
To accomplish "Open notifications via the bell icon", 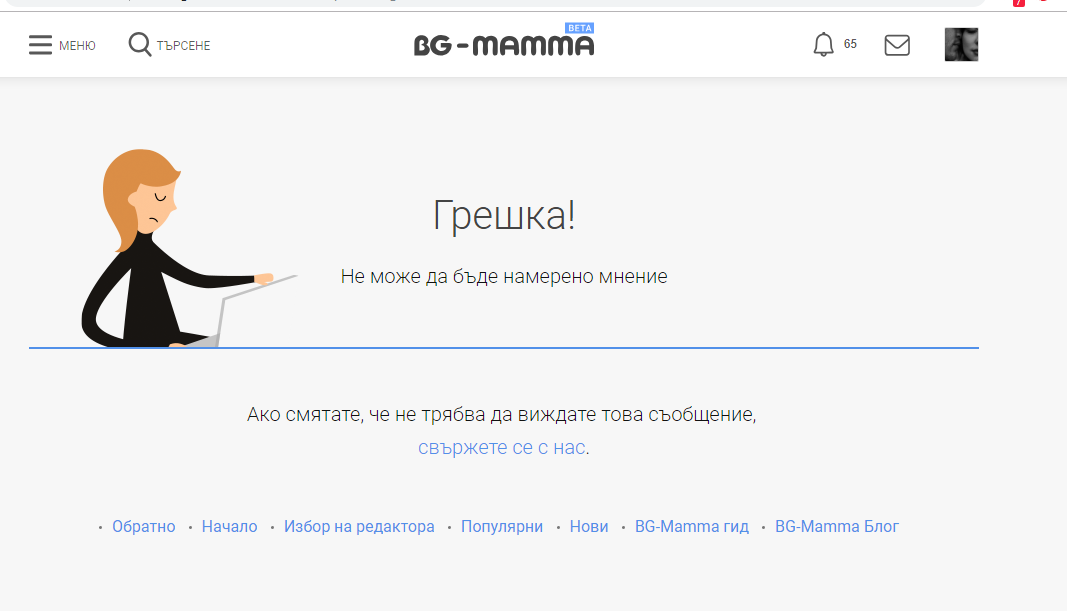I will click(x=823, y=45).
